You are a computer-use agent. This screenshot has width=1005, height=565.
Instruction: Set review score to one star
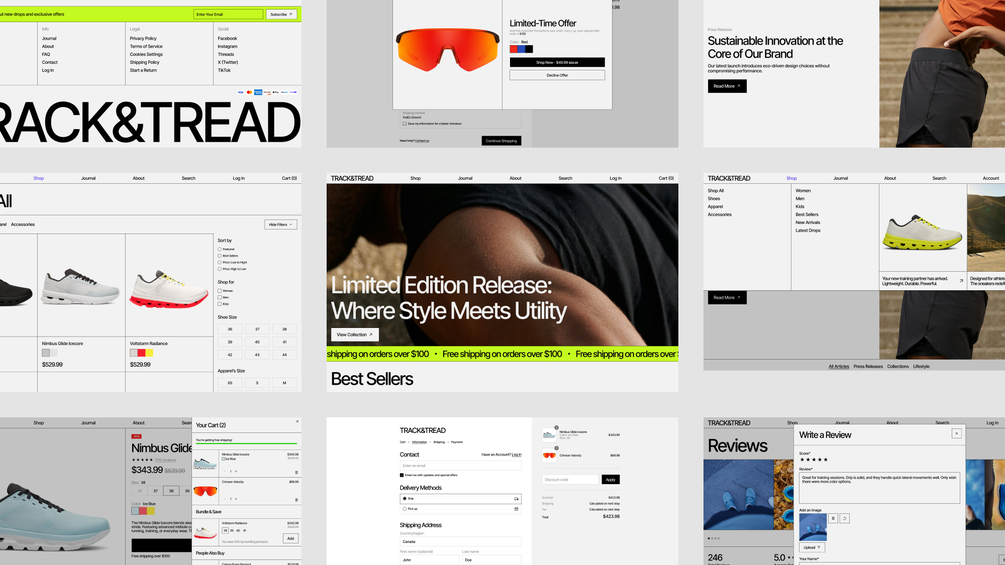tap(802, 459)
